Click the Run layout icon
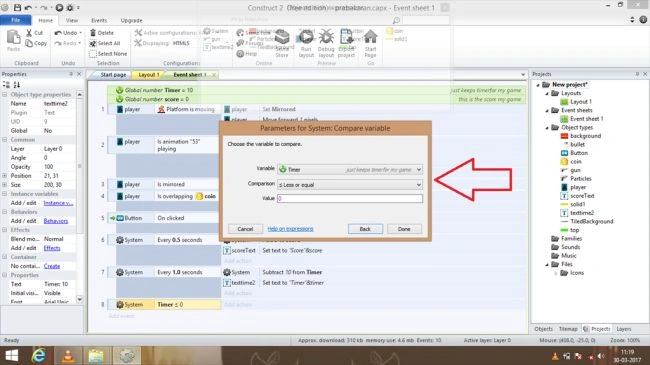The height and width of the screenshot is (365, 650). [x=306, y=37]
